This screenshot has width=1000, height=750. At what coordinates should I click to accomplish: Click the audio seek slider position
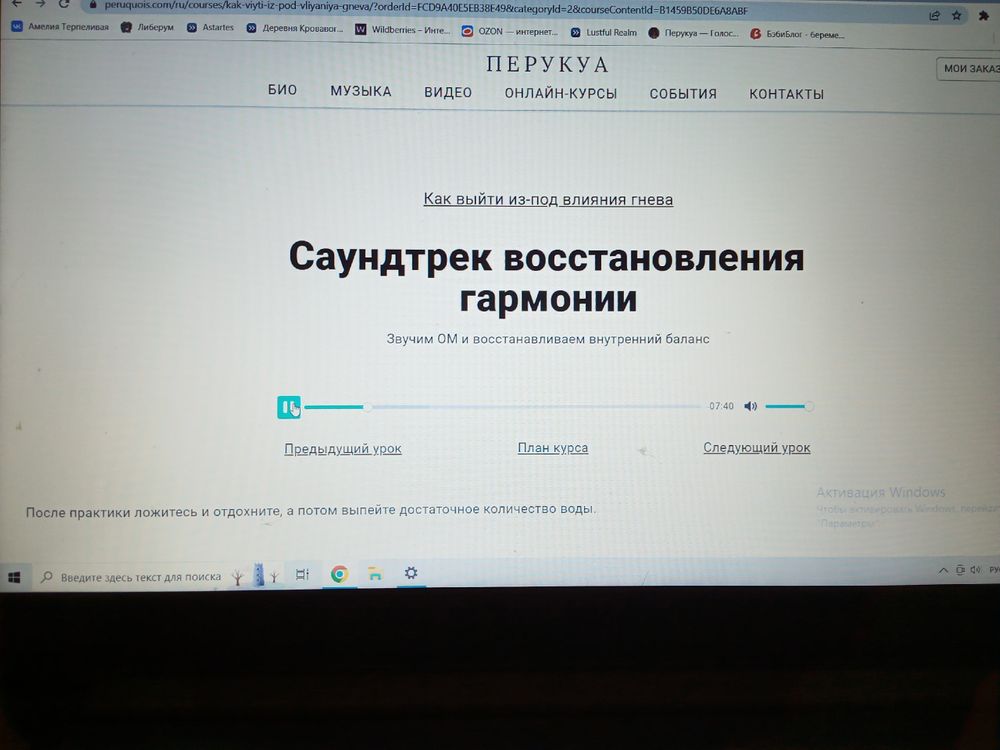367,406
